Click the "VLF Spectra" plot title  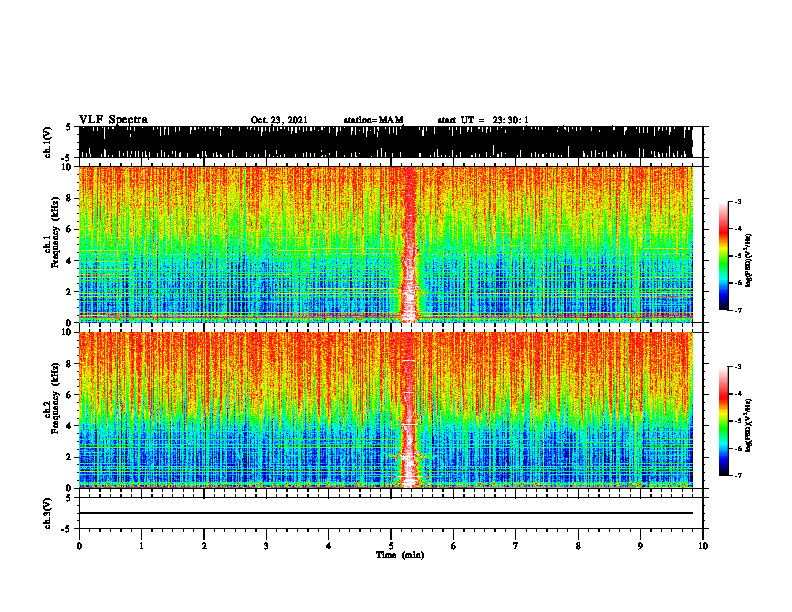point(113,120)
